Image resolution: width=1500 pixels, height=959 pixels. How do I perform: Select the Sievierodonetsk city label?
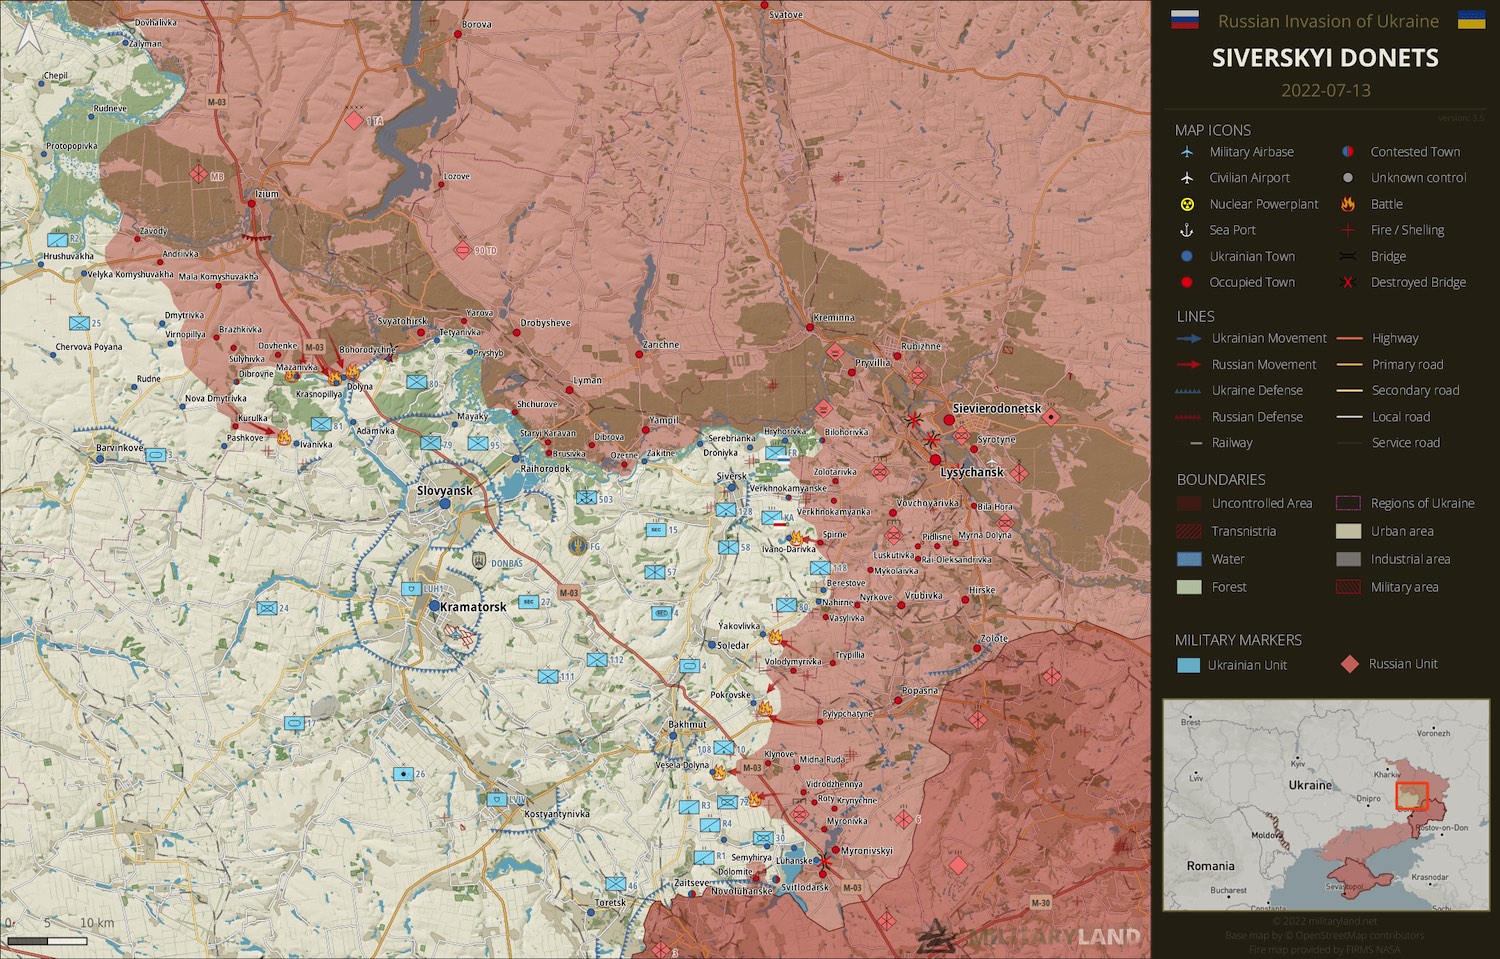pyautogui.click(x=996, y=409)
